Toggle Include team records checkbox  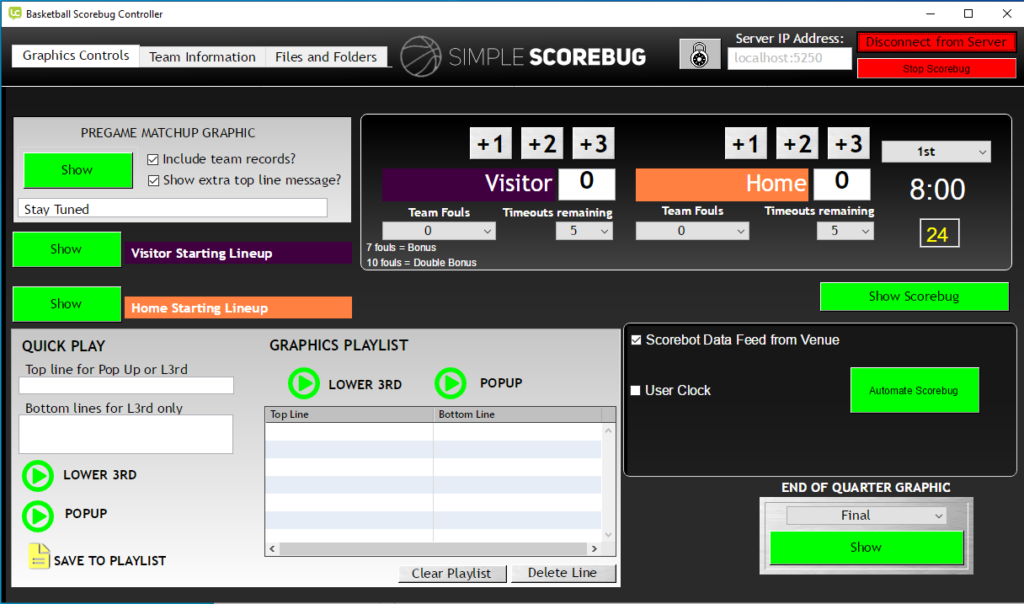point(153,159)
